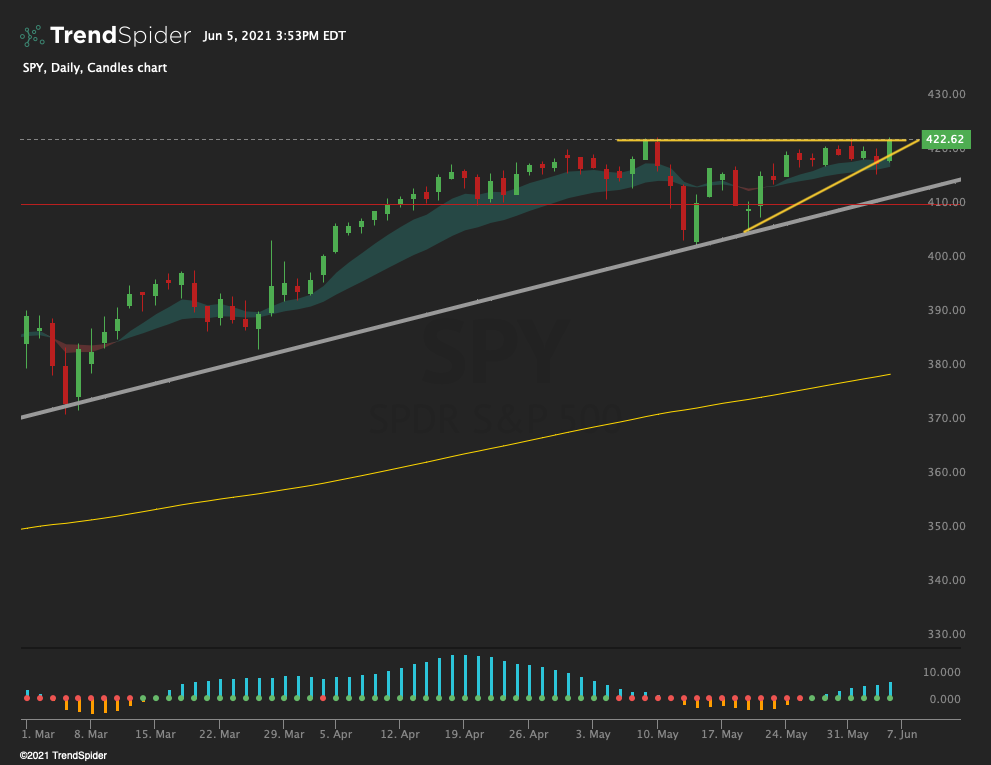Click the "24. May" date label
This screenshot has height=765, width=991.
786,734
